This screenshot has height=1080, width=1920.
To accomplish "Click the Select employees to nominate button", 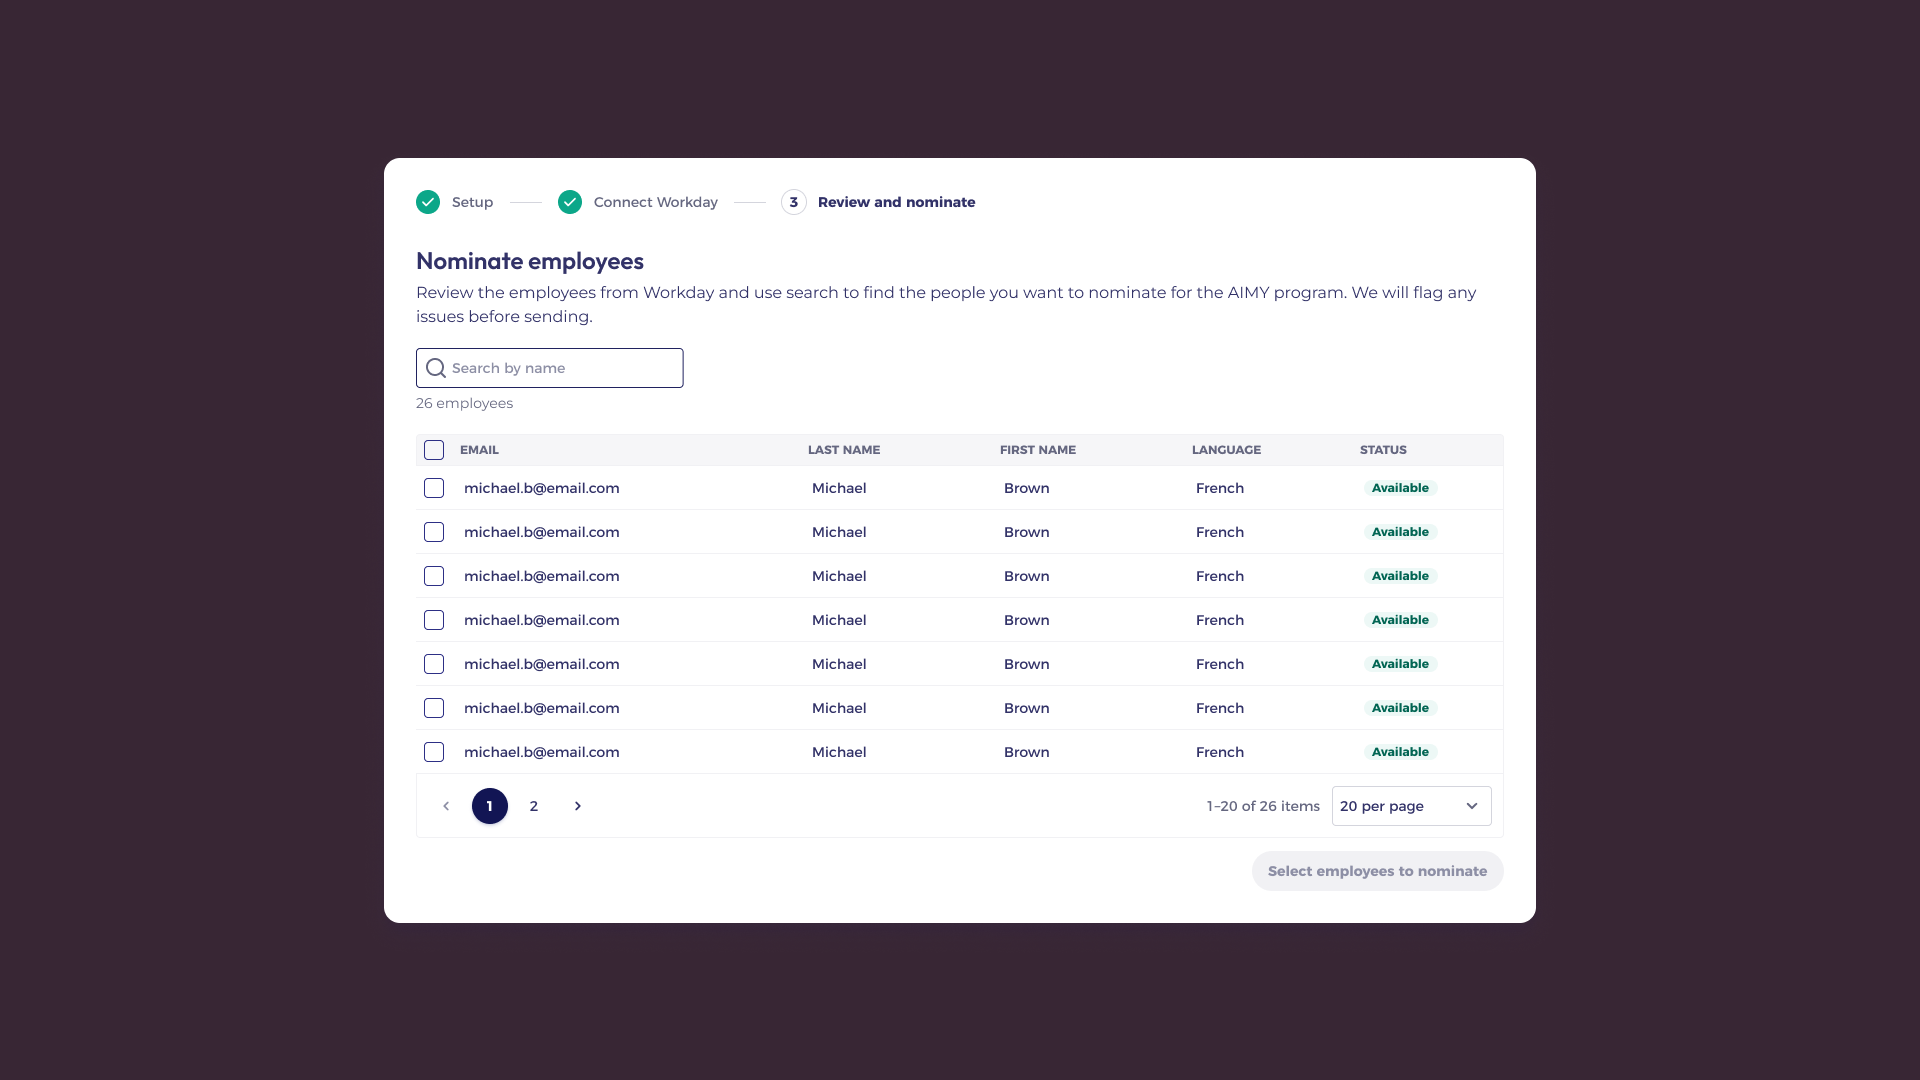I will click(x=1377, y=871).
